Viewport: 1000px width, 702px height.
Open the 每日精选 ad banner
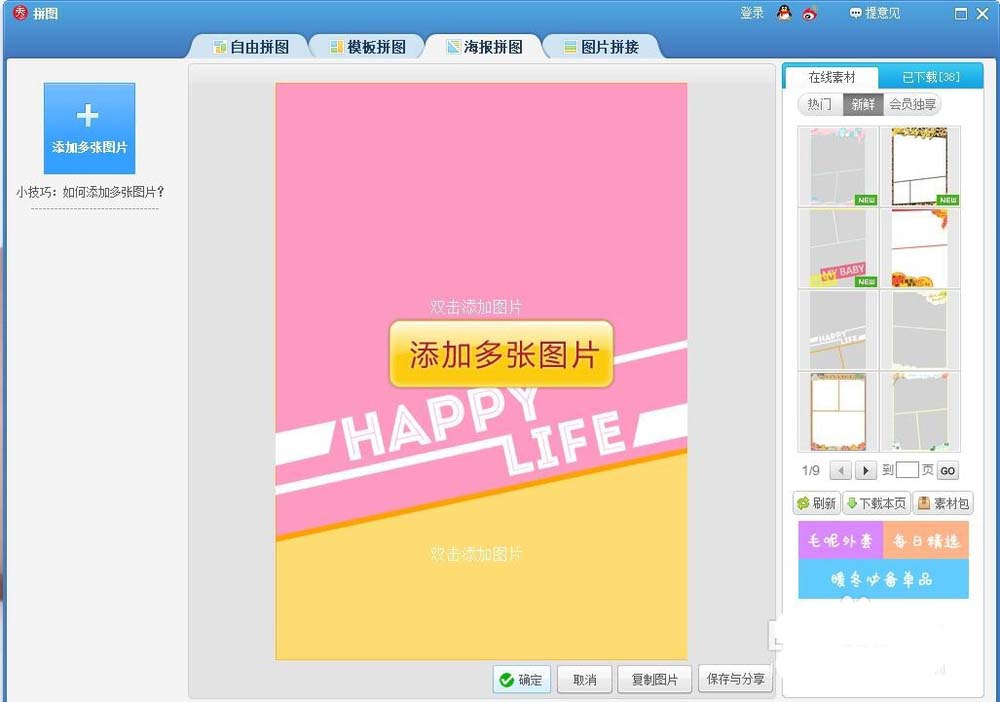click(x=926, y=541)
